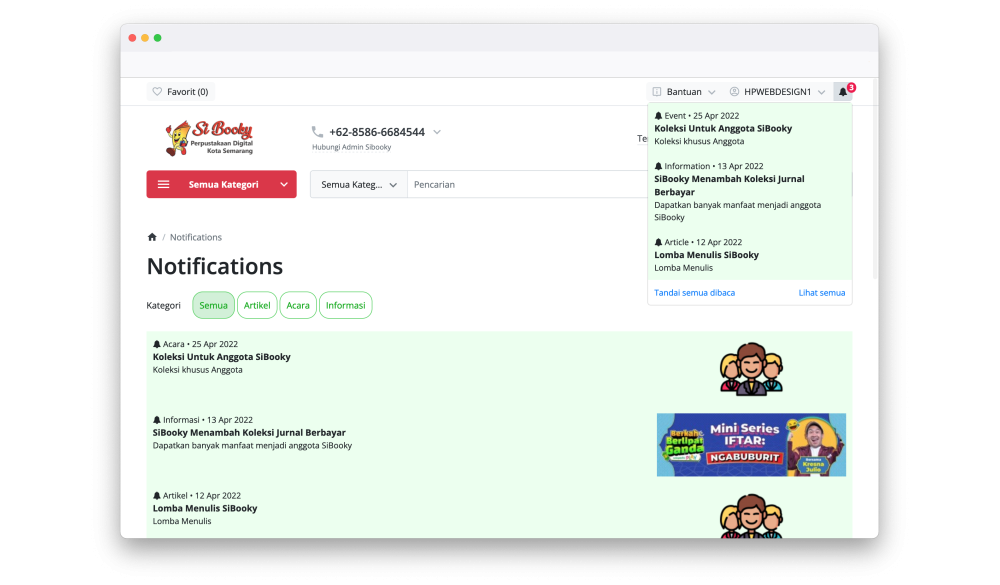Expand the Bantuan dropdown menu
Image resolution: width=1000 pixels, height=585 pixels.
[x=712, y=92]
